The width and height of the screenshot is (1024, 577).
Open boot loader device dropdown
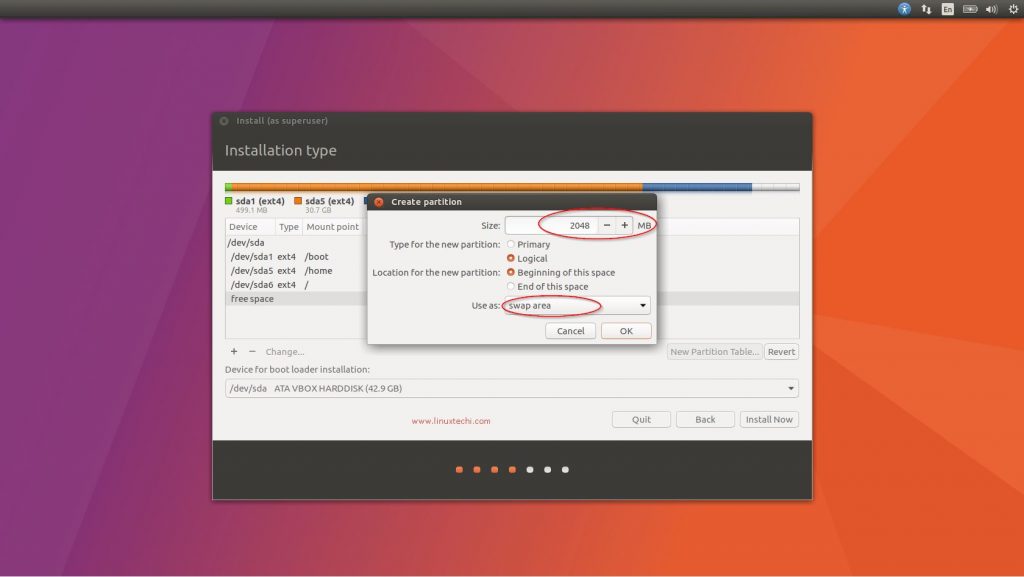511,388
